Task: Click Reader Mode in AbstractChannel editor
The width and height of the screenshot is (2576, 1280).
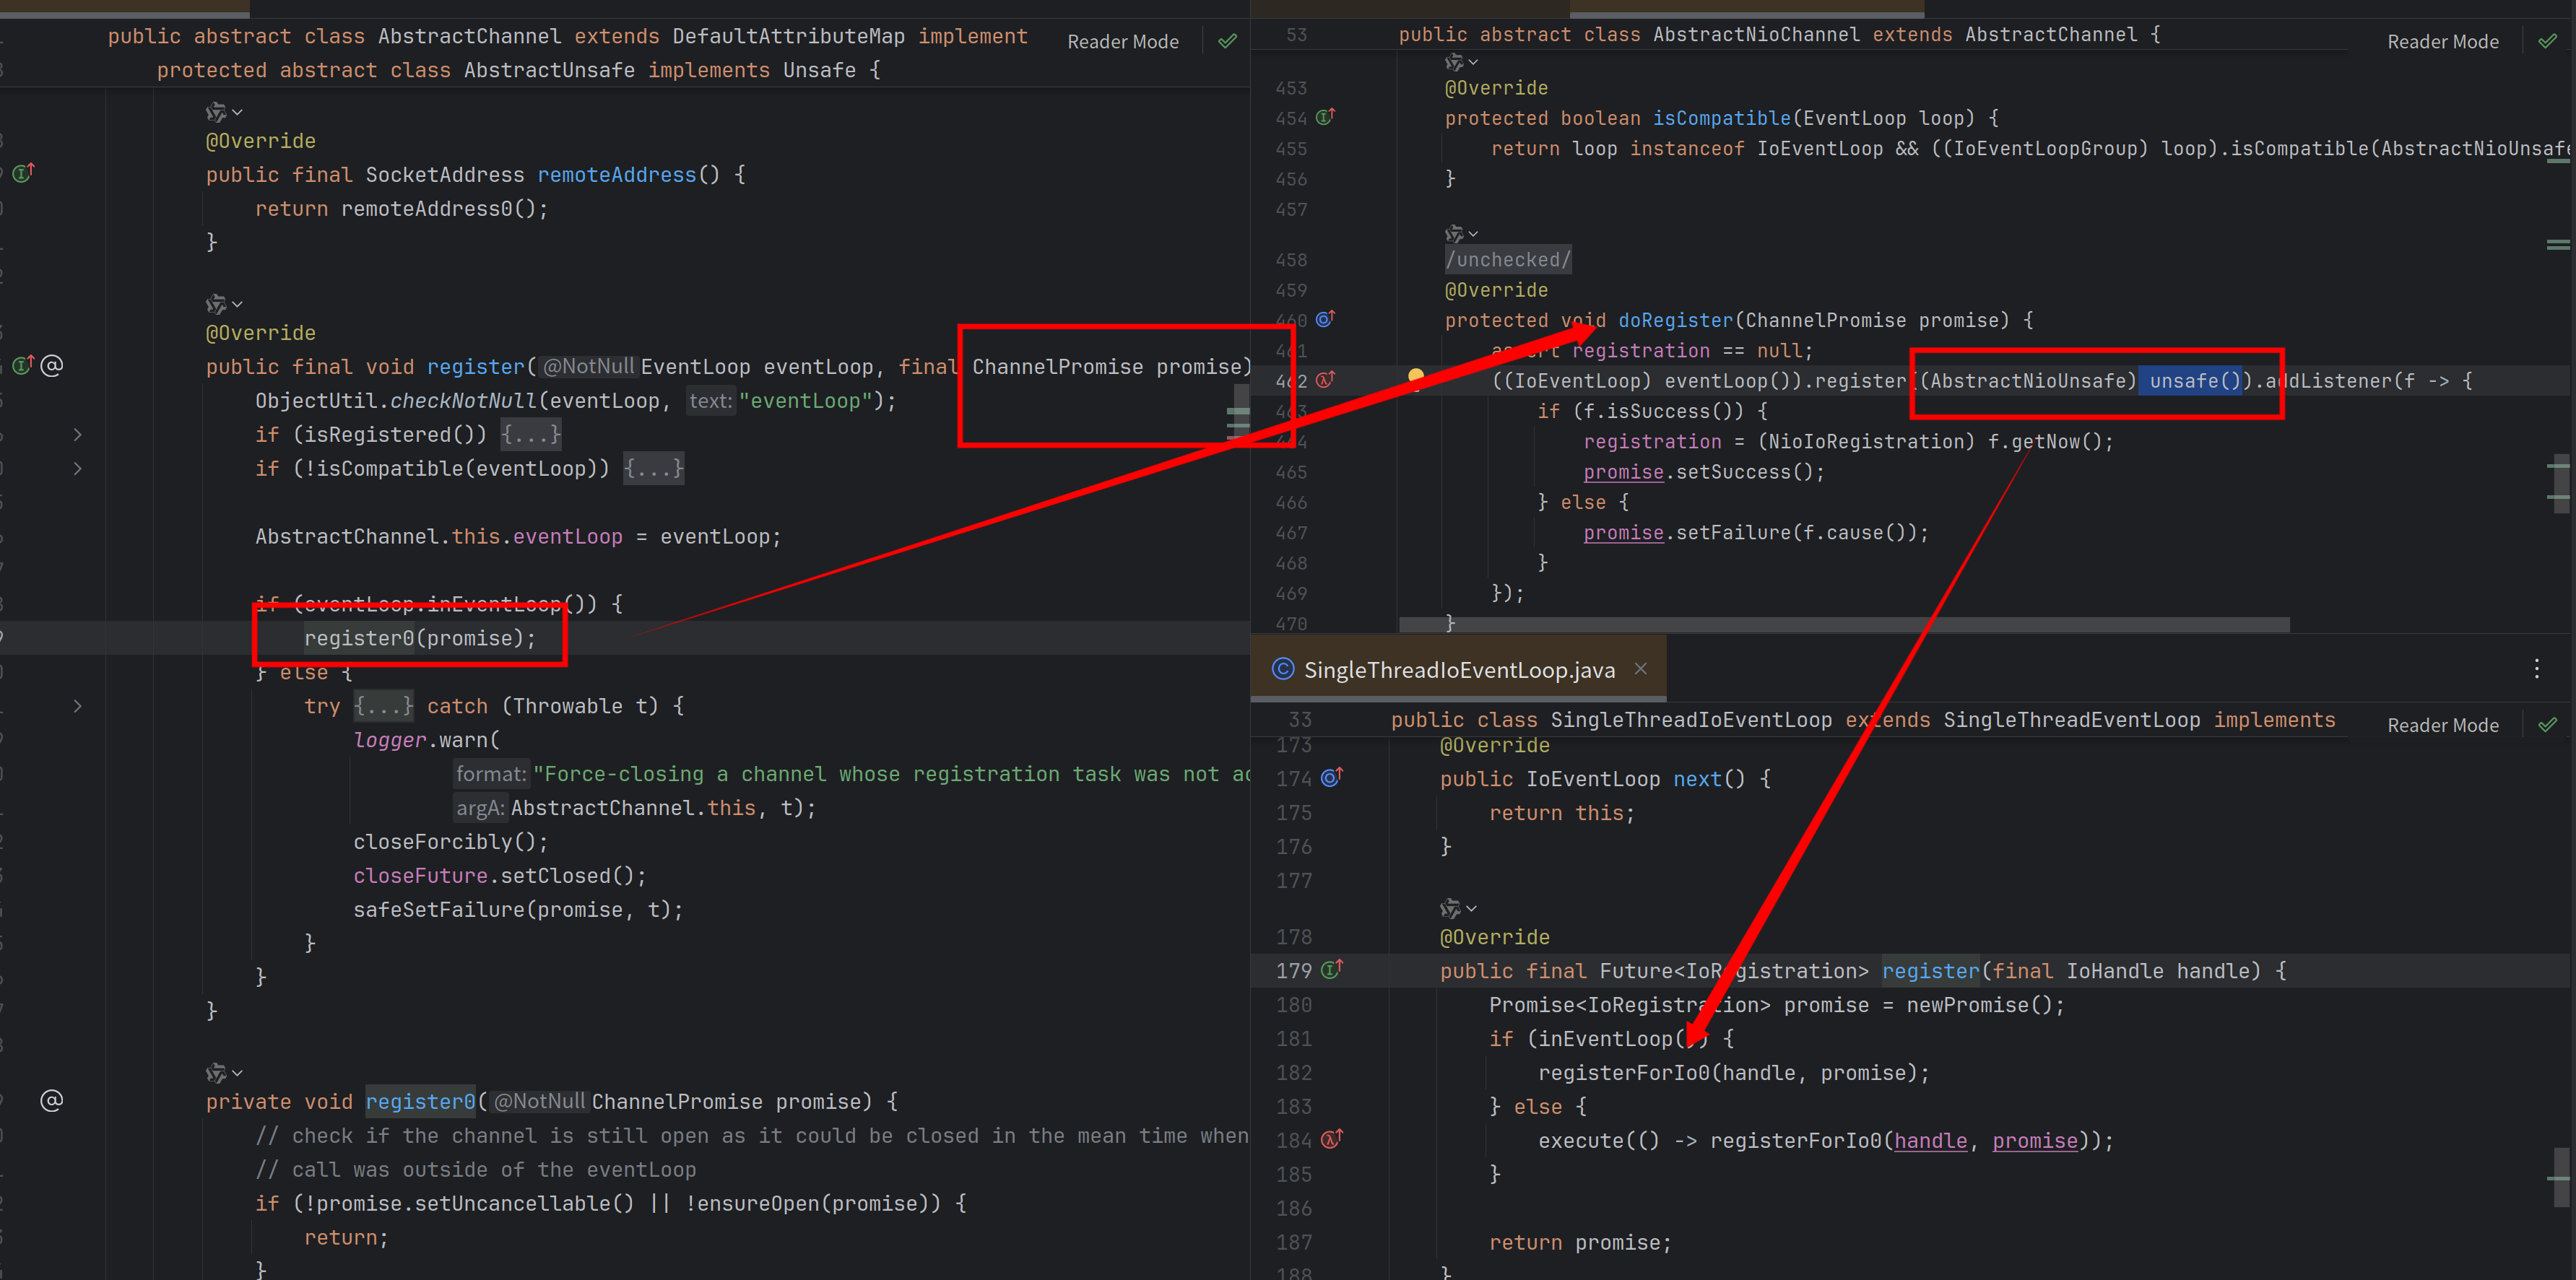Action: pyautogui.click(x=1122, y=42)
